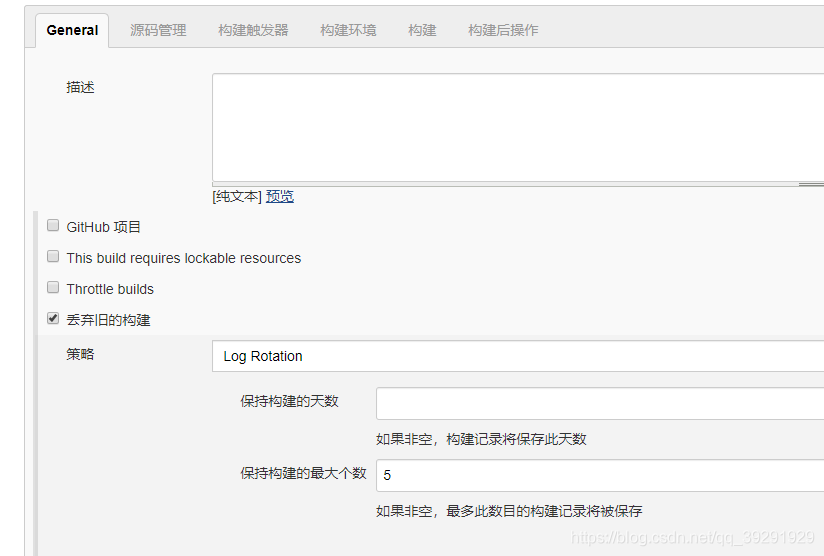
Task: Click the 保持构建的最大个数 field
Action: click(600, 476)
